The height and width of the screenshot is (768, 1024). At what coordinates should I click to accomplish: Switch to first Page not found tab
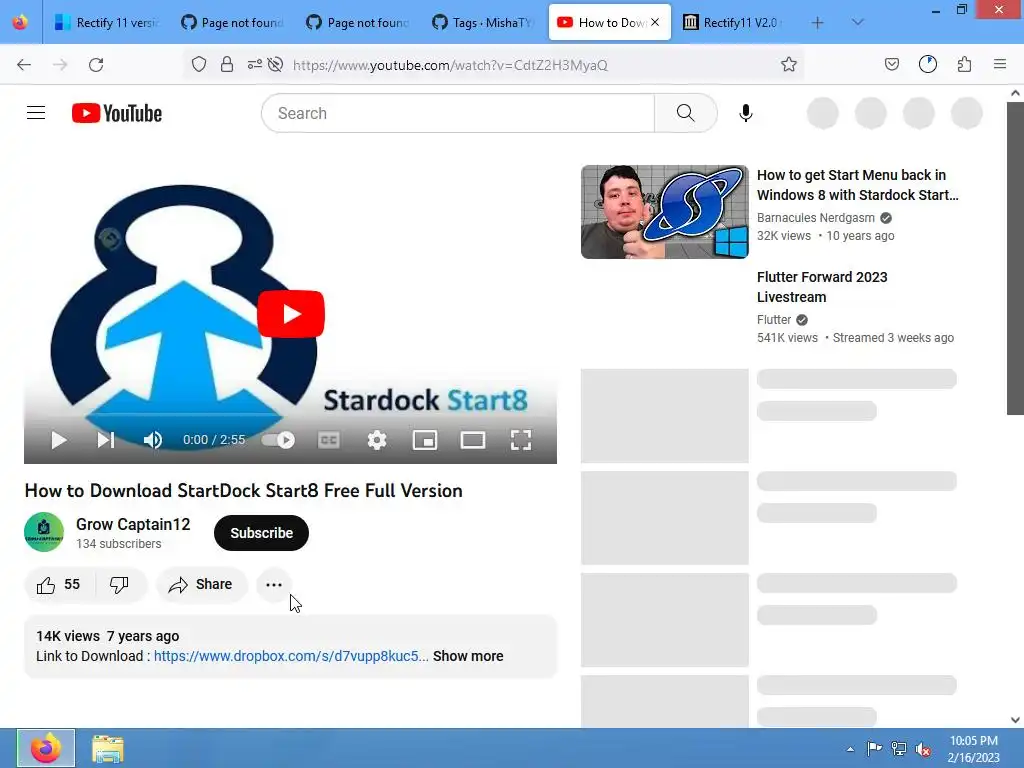coord(232,23)
